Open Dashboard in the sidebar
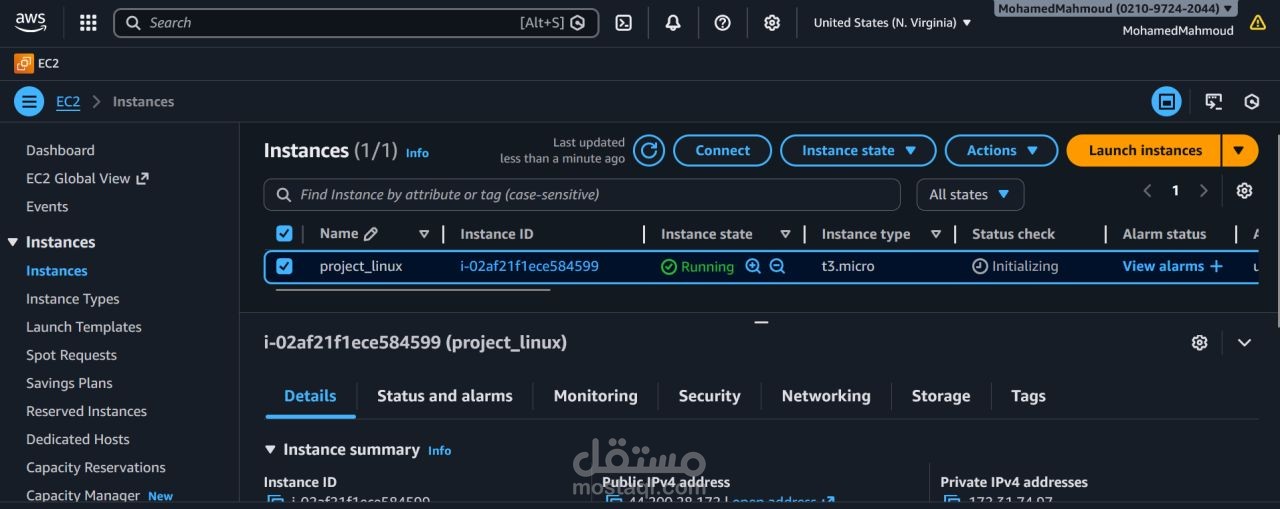This screenshot has height=509, width=1280. coord(60,150)
